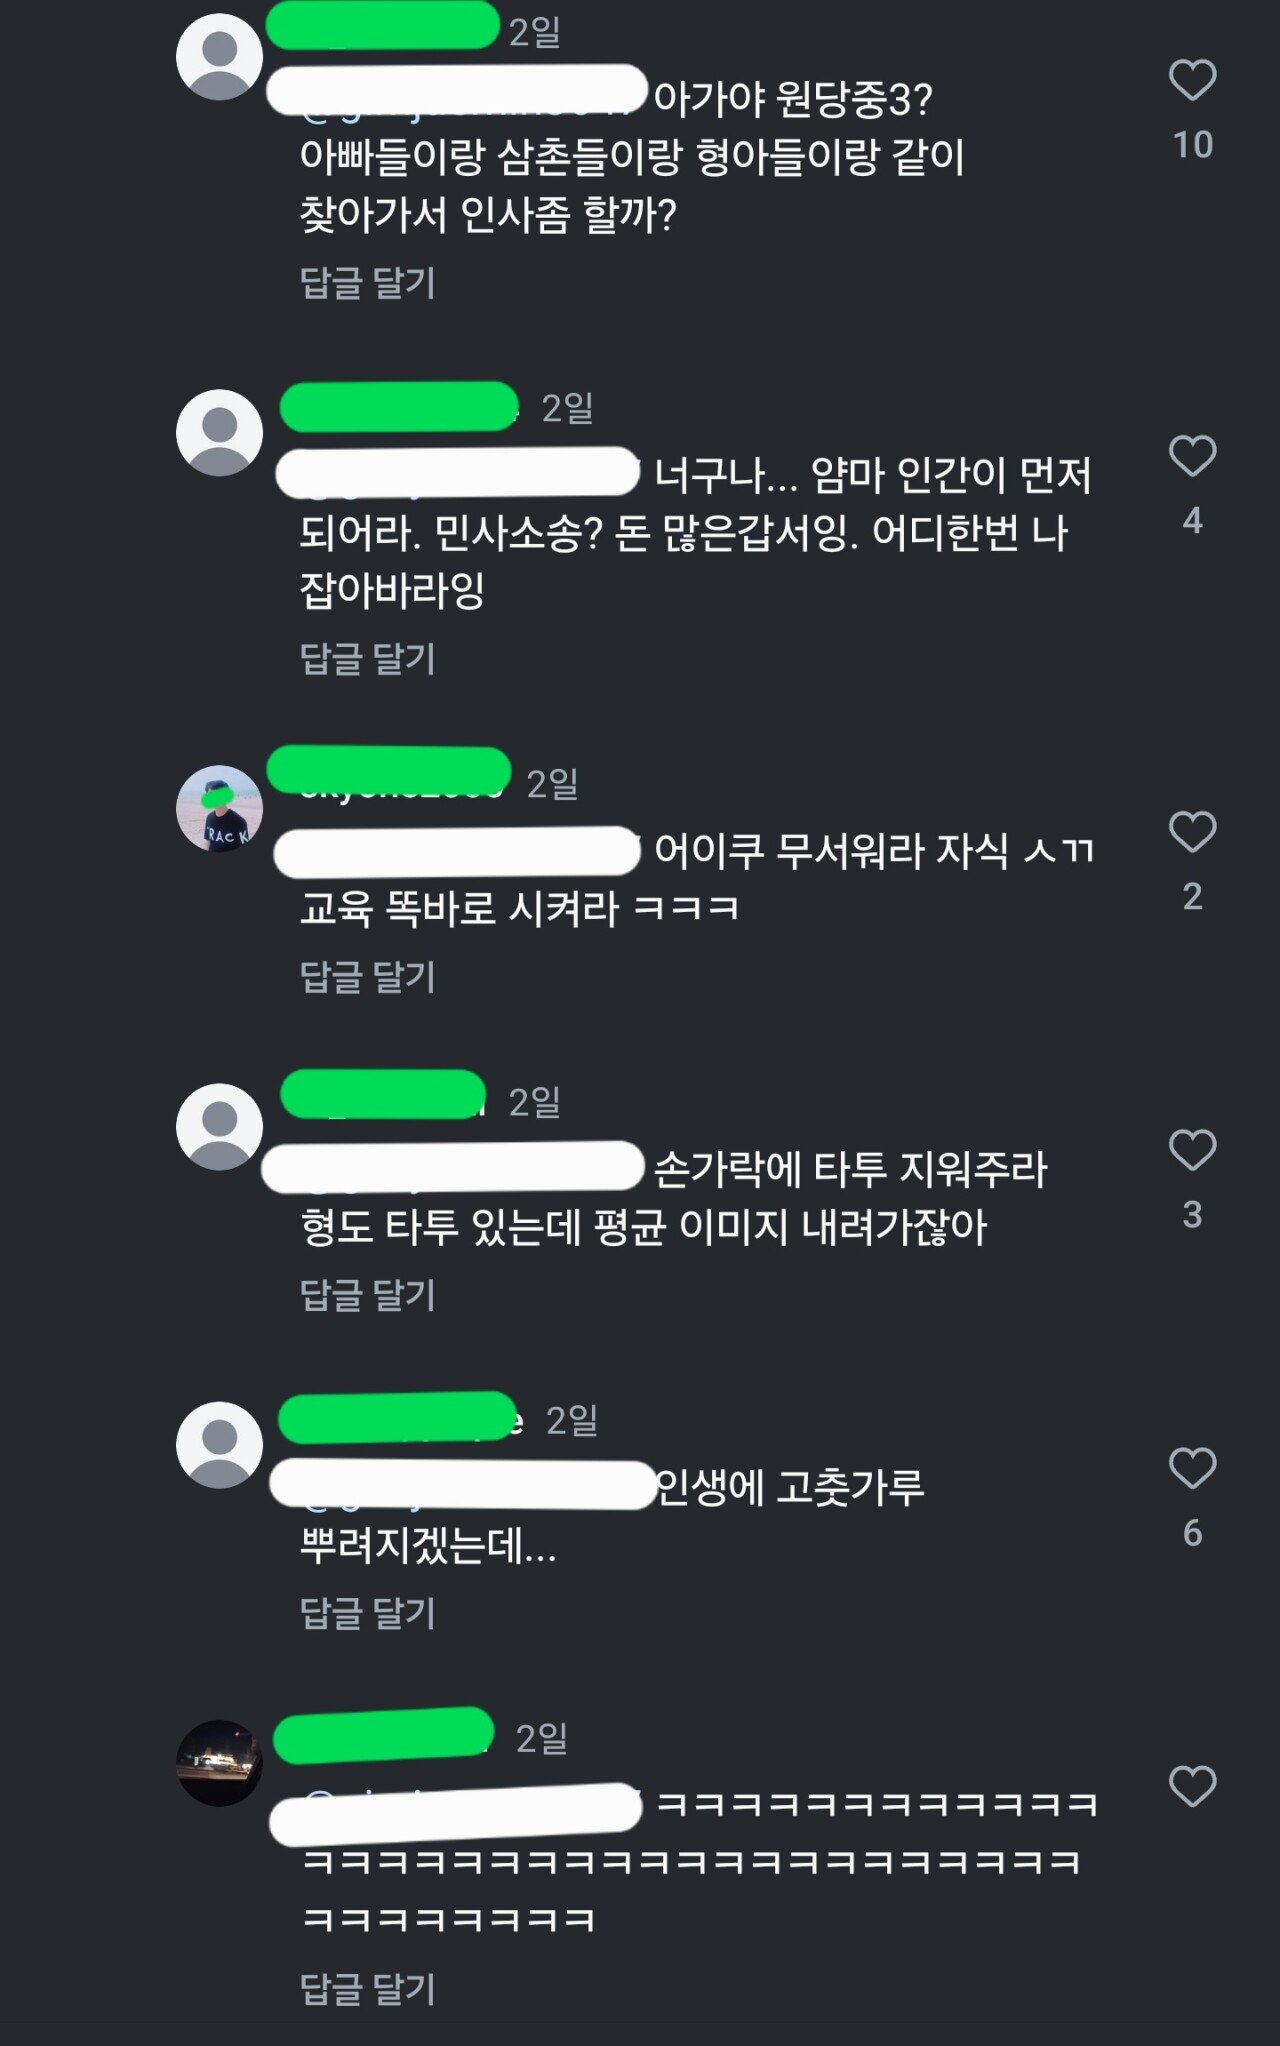This screenshot has width=1280, height=2046.
Task: Reply to the 어이쿠 무서워라 comment
Action: [368, 977]
